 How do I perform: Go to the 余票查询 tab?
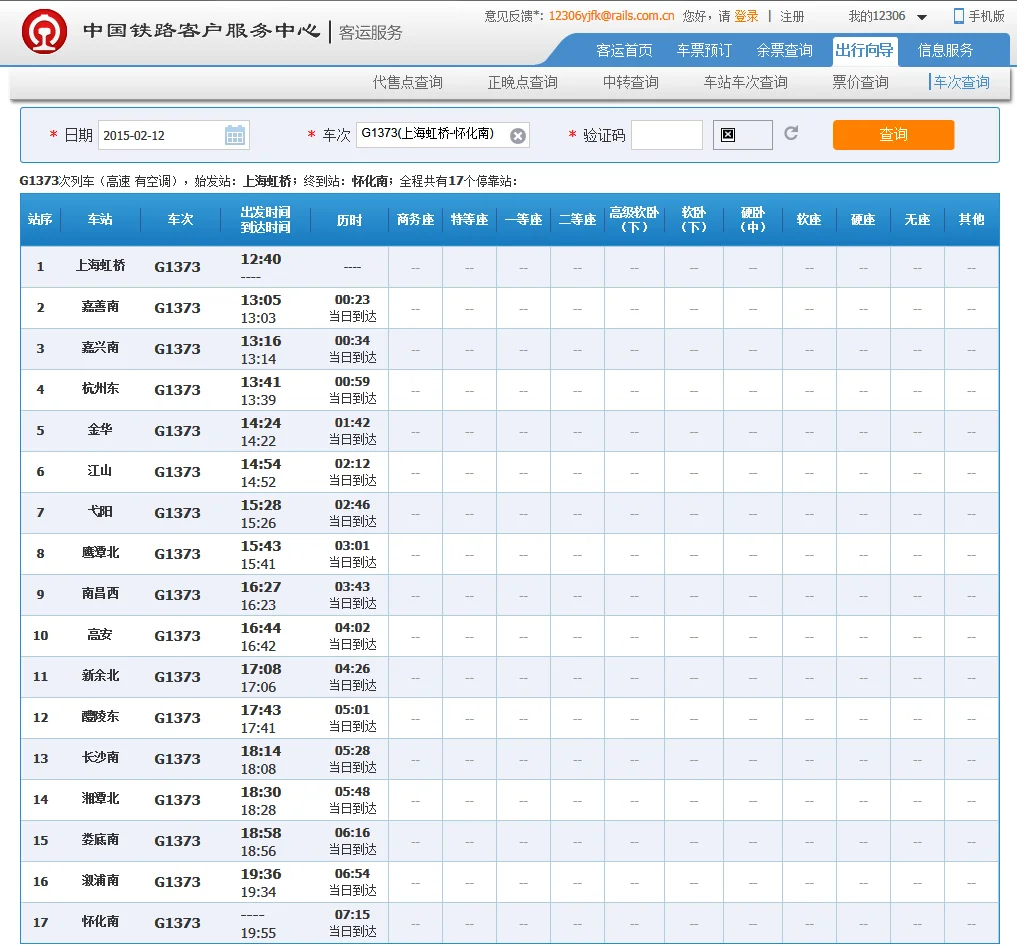coord(784,50)
